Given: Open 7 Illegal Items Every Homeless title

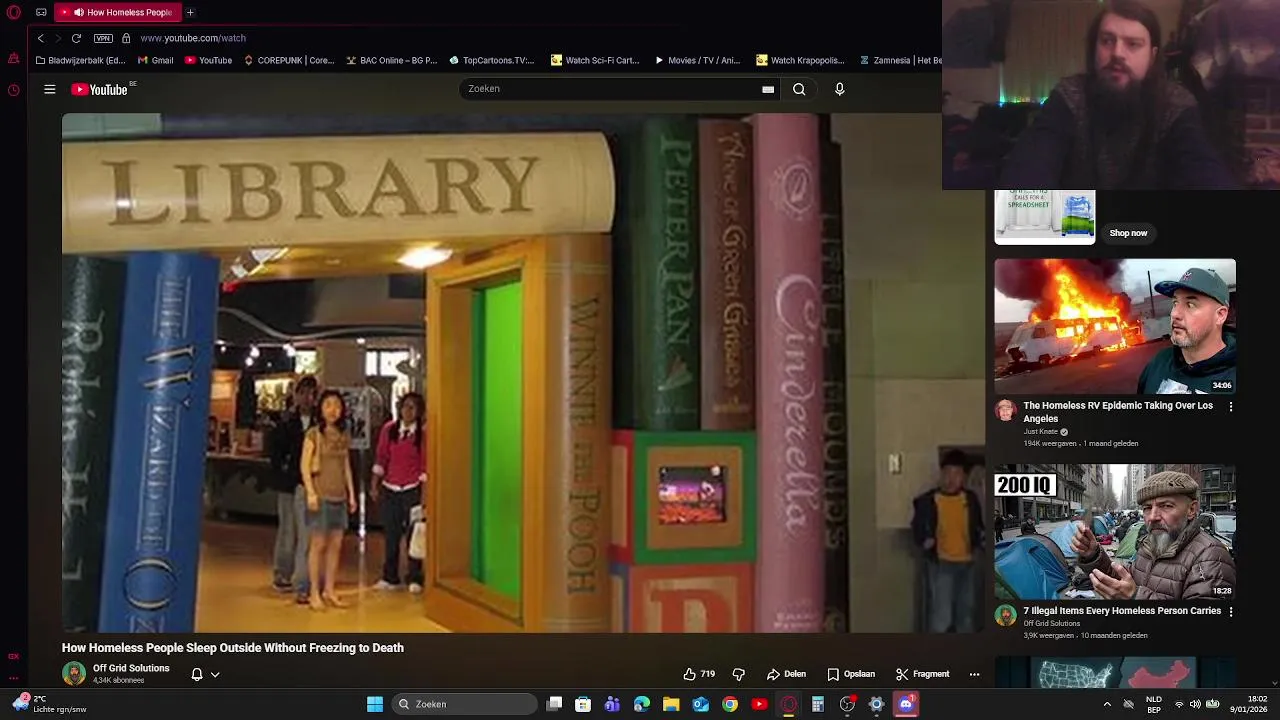Looking at the screenshot, I should tap(1122, 611).
